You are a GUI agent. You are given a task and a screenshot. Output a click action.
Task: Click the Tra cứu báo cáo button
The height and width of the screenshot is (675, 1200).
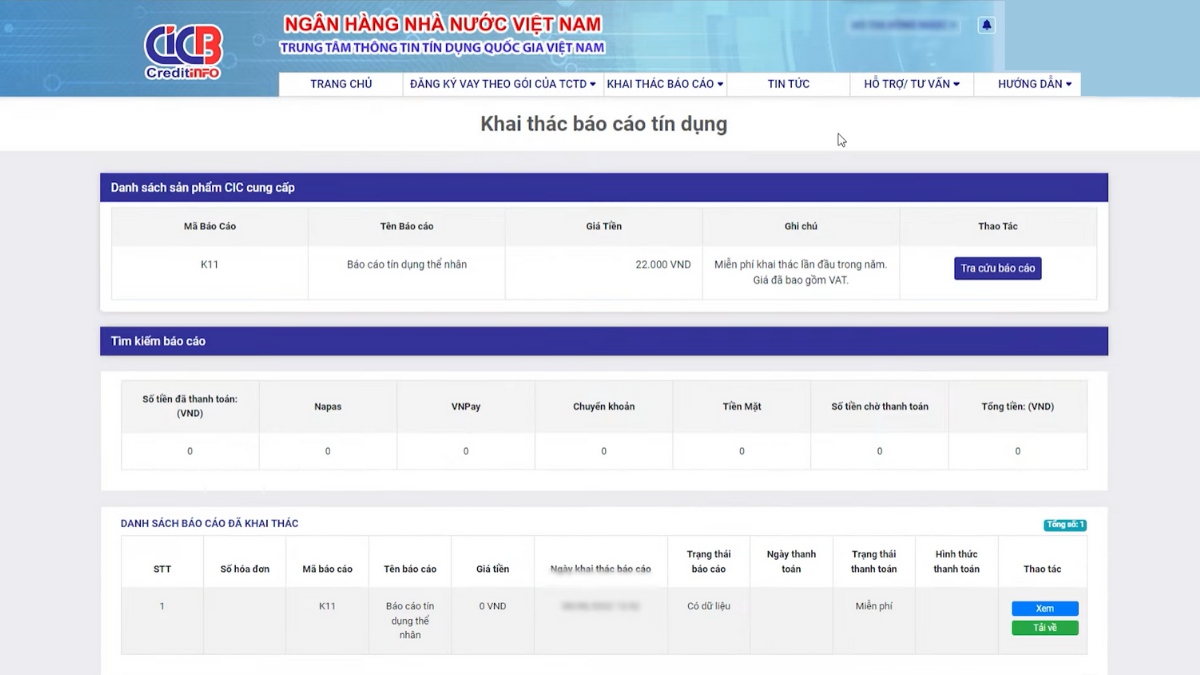[997, 268]
